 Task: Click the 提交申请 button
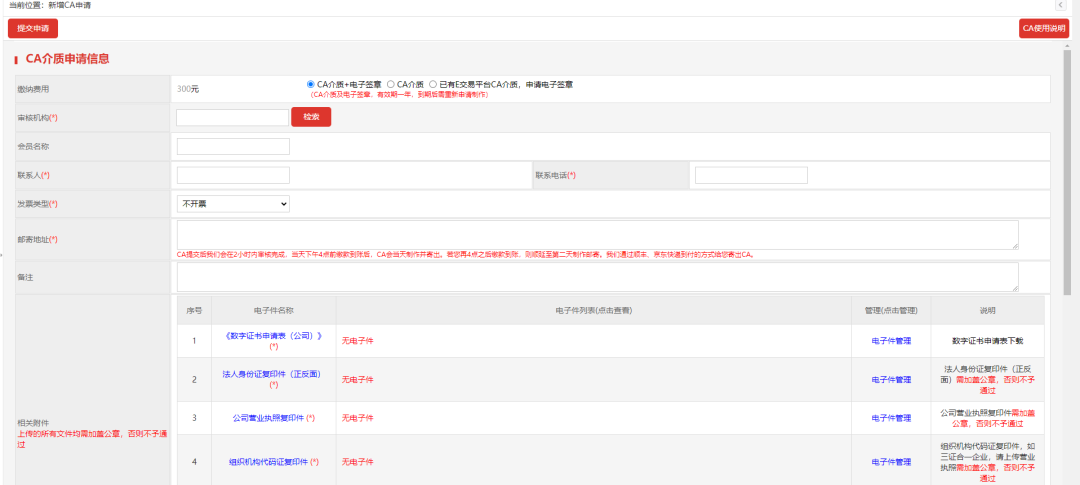tap(33, 28)
